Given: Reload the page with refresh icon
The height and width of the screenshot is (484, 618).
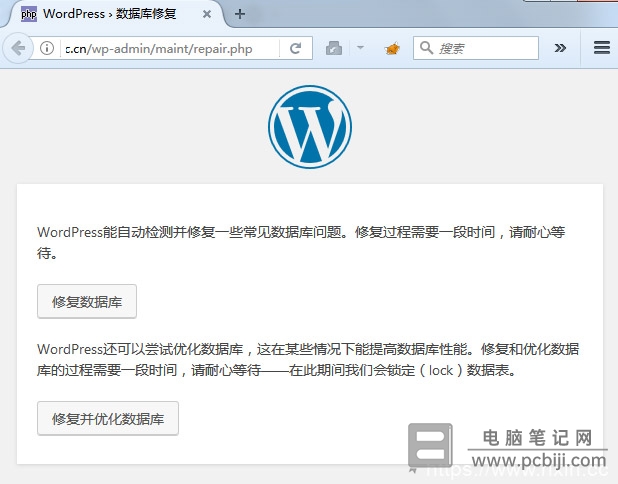Looking at the screenshot, I should [296, 48].
